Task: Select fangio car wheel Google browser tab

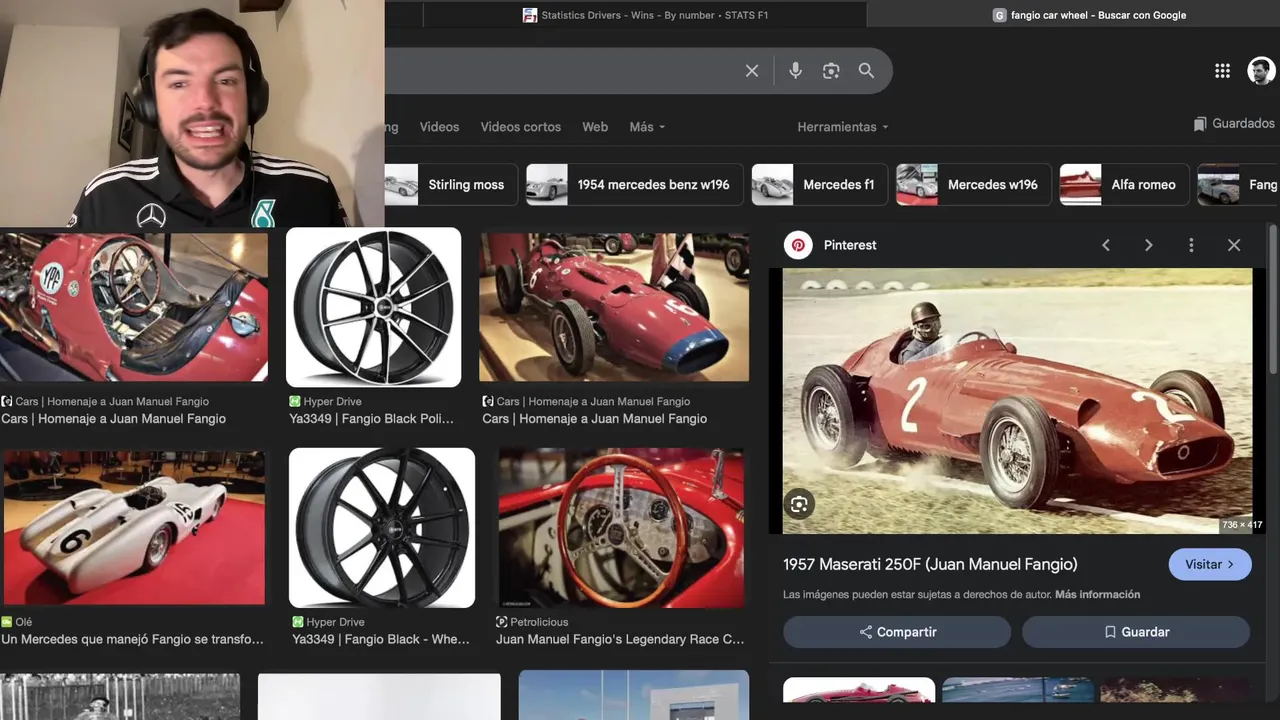Action: pos(1088,15)
